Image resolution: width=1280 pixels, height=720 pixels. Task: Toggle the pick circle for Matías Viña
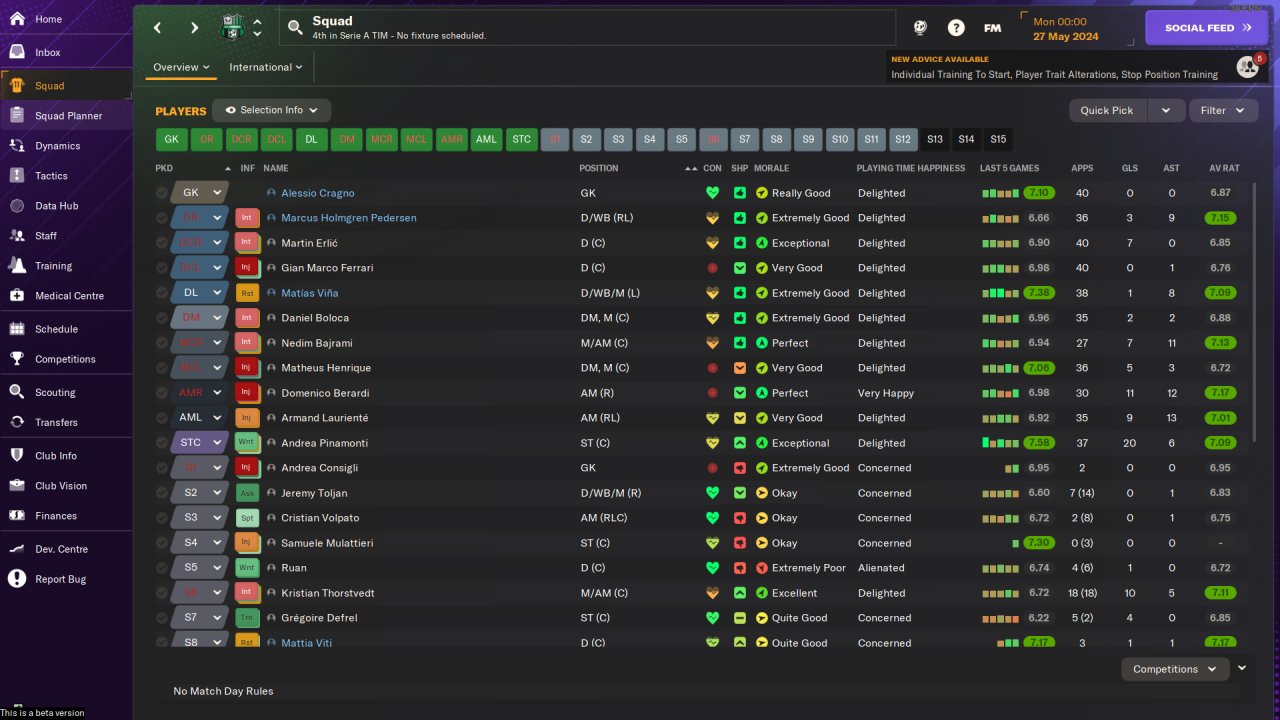pyautogui.click(x=162, y=293)
